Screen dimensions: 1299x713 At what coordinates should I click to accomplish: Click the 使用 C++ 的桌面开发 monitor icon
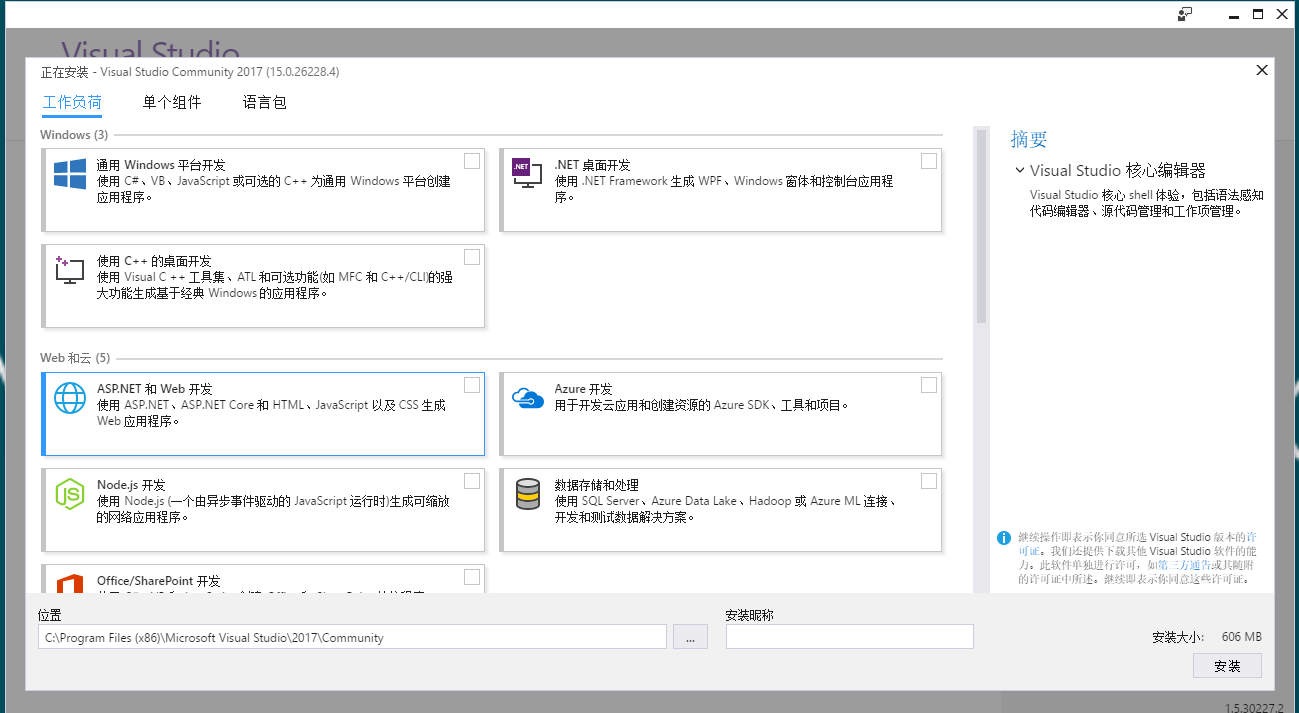pyautogui.click(x=69, y=269)
